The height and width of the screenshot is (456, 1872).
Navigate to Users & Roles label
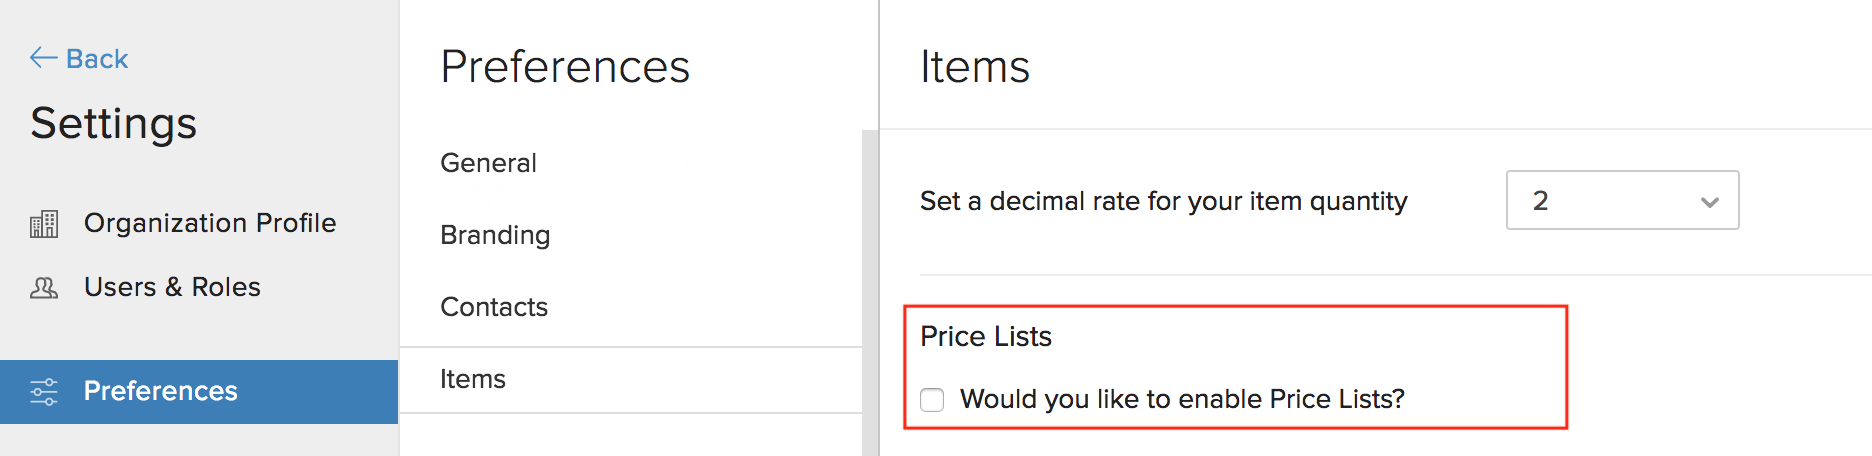(172, 287)
